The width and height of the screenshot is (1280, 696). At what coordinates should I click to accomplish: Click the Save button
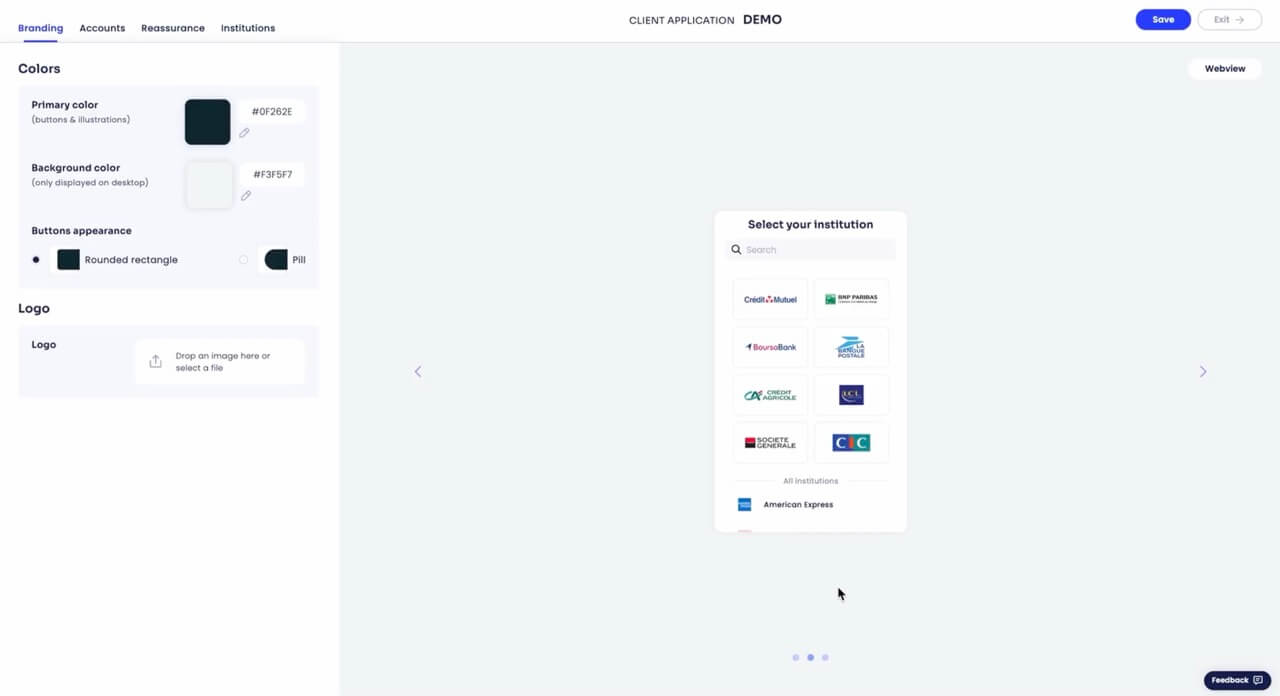pyautogui.click(x=1163, y=20)
